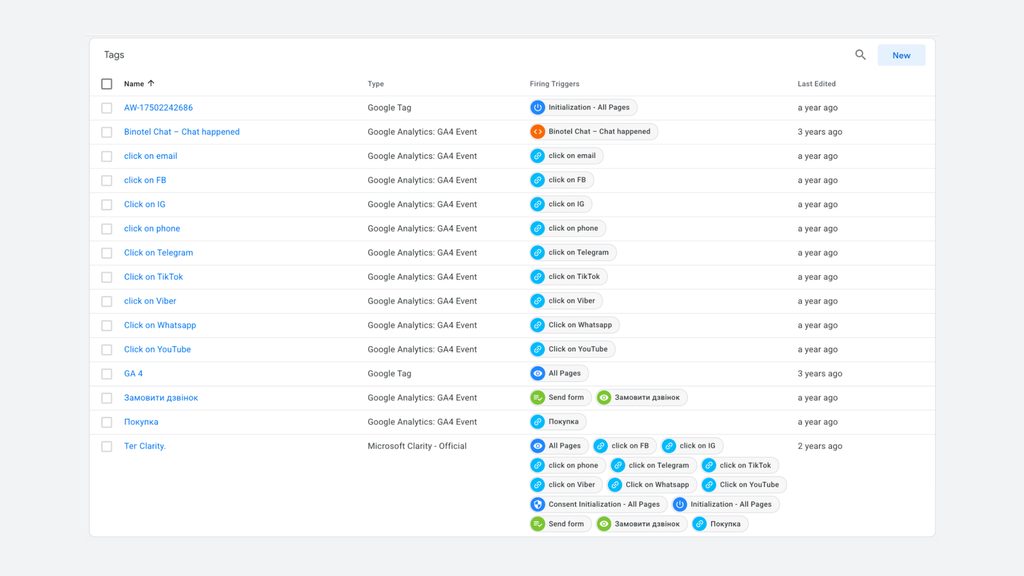Open Initialization - All Pages trigger in AW-17502242686 row
This screenshot has height=576, width=1024.
click(x=583, y=107)
